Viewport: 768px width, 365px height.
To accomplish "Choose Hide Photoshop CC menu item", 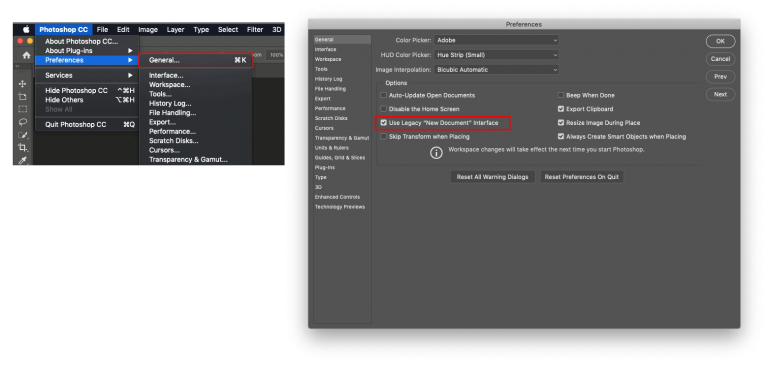I will [x=87, y=91].
